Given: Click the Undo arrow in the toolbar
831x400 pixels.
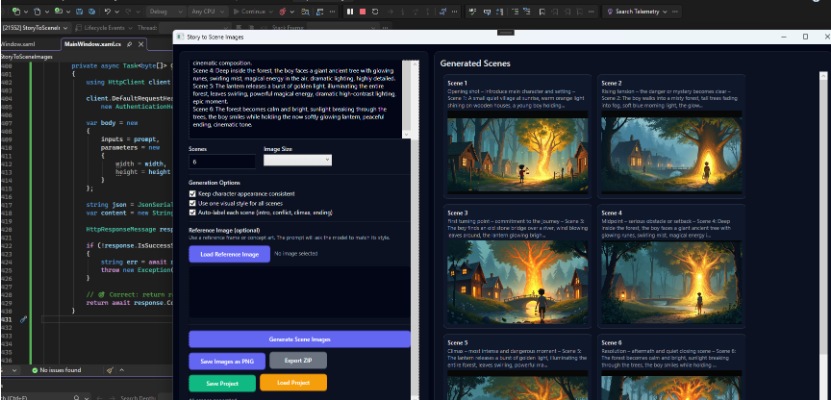Looking at the screenshot, I should point(107,11).
